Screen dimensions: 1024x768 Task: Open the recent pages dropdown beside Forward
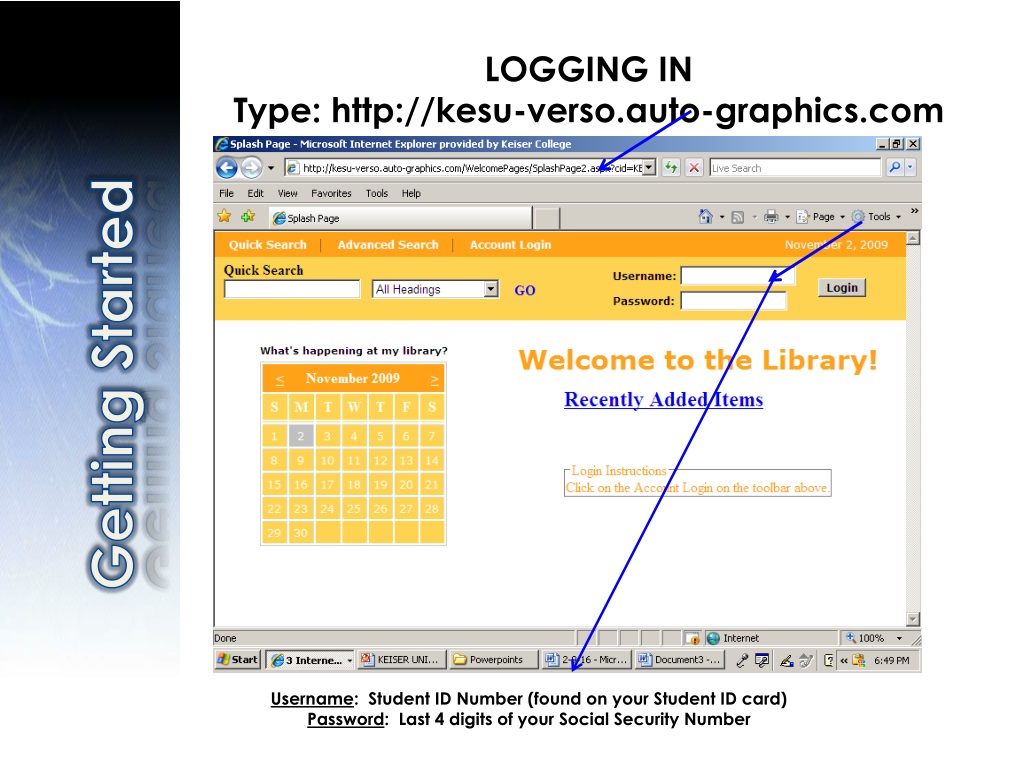point(271,168)
